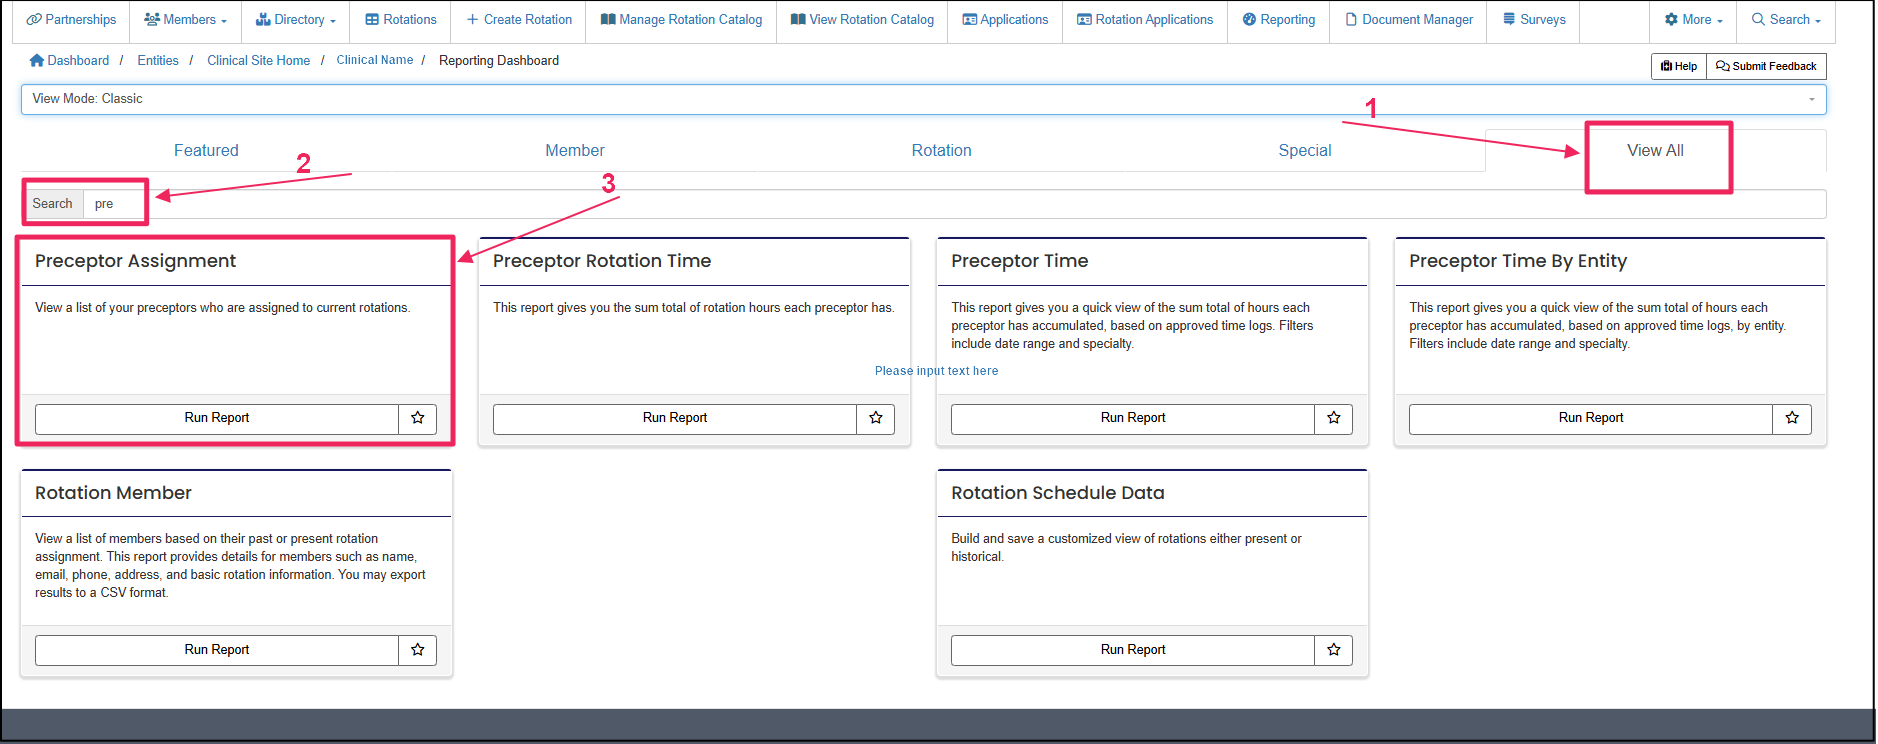Click the Document Manager file icon

pos(1351,19)
